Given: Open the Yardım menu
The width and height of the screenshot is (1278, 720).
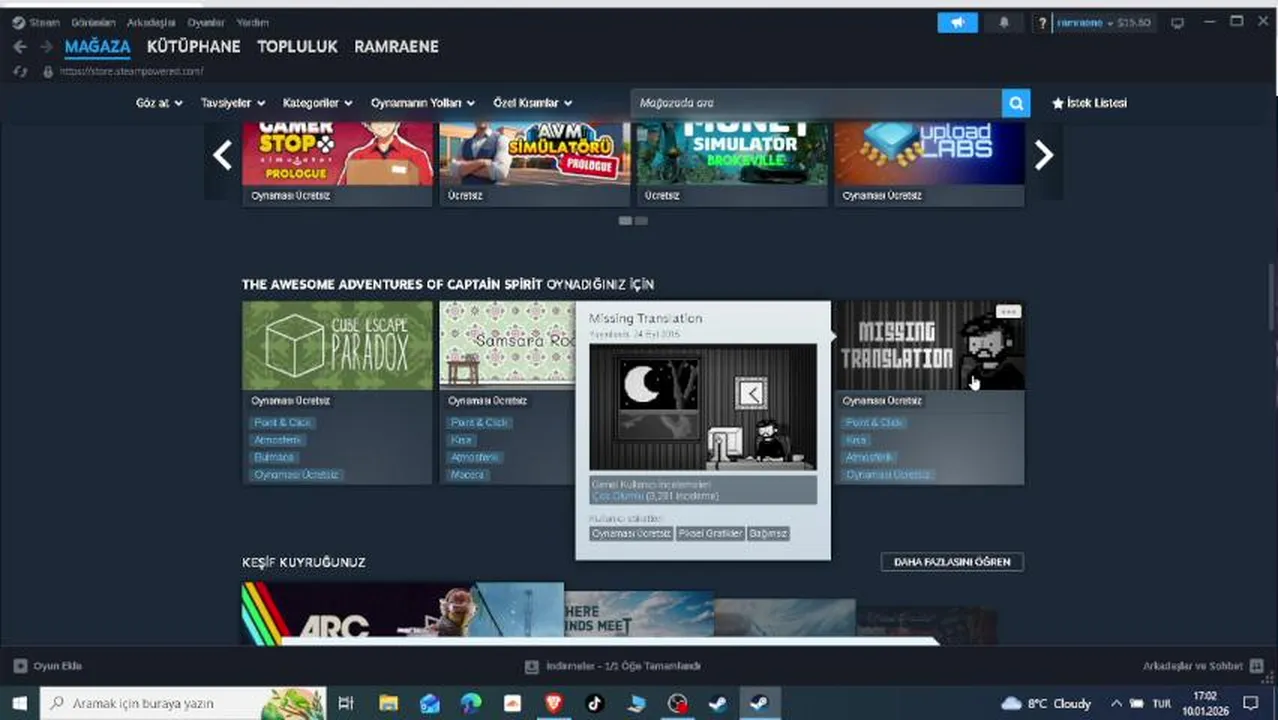Looking at the screenshot, I should pos(252,22).
